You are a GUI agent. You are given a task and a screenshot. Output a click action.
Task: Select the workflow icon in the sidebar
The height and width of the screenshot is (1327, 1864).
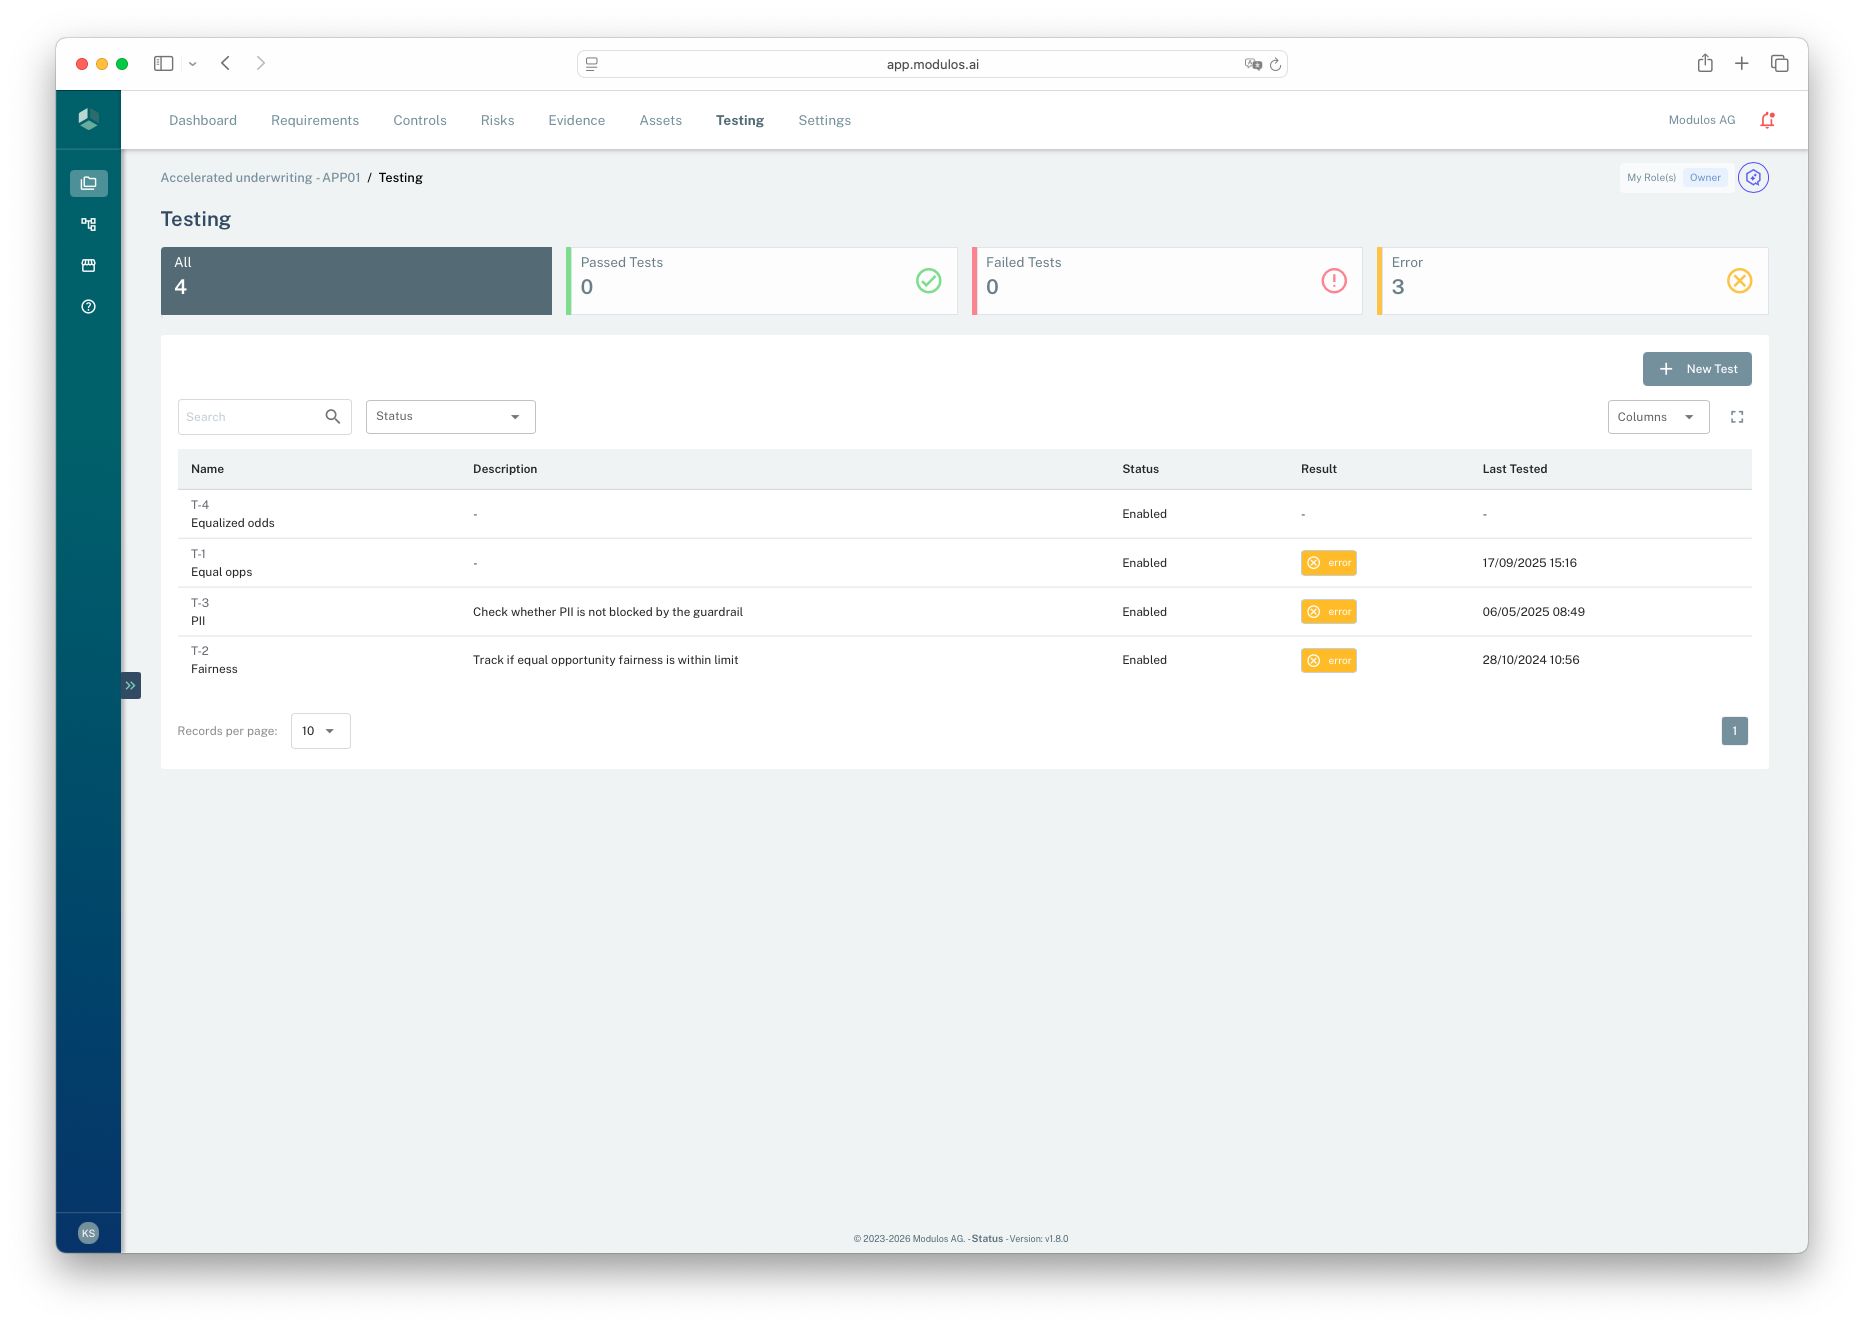click(88, 224)
